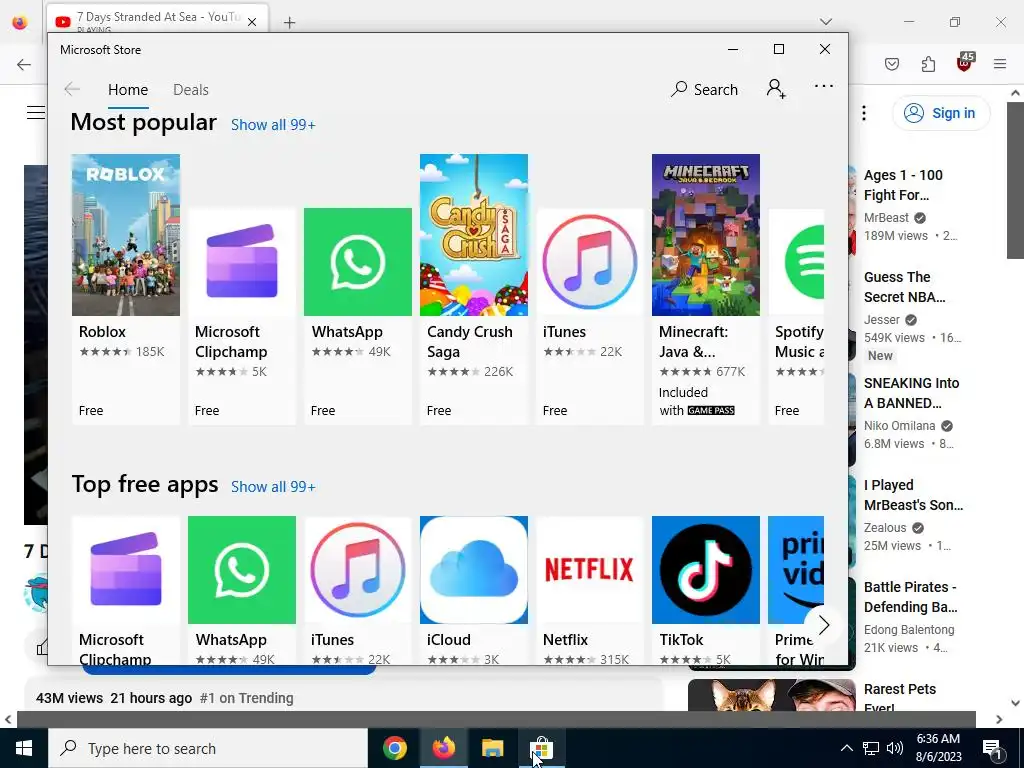Screen dimensions: 1024x768
Task: Close the YouTube browser tab
Action: tap(252, 22)
